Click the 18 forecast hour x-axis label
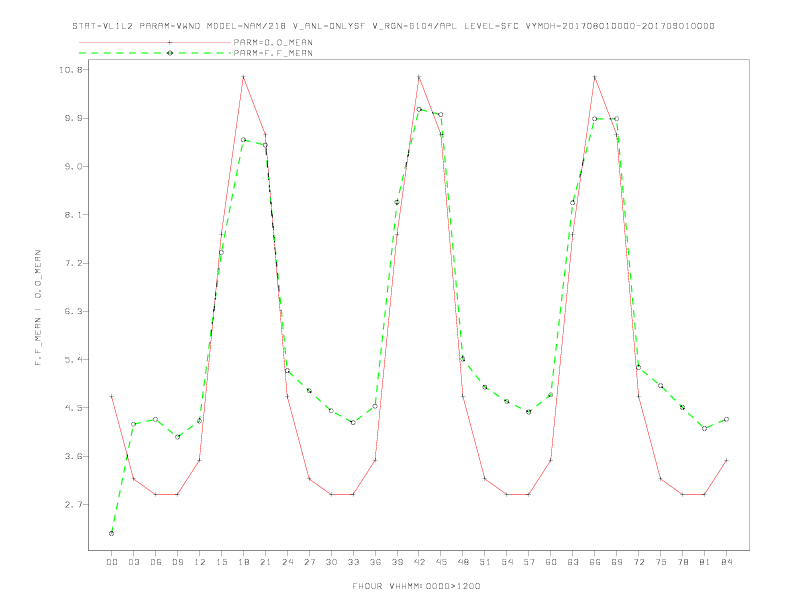 [243, 562]
